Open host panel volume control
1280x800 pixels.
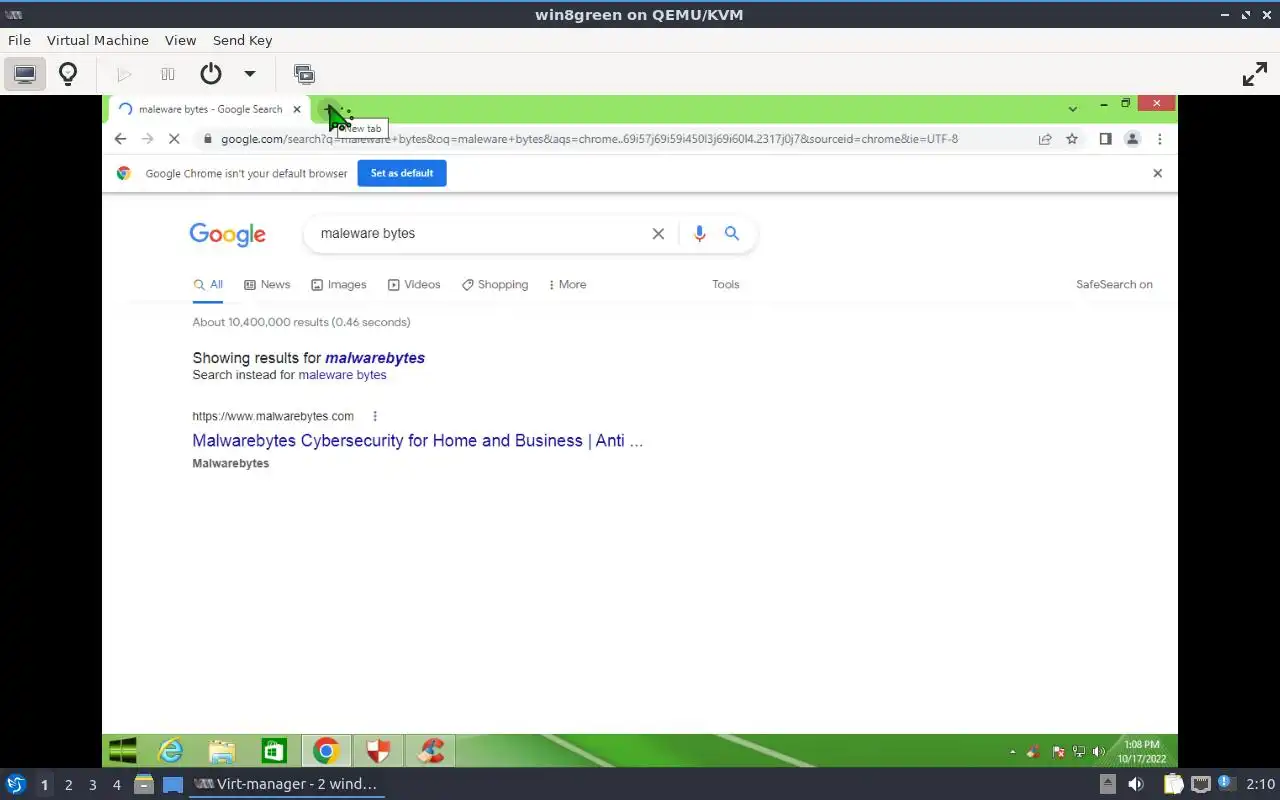[1136, 784]
